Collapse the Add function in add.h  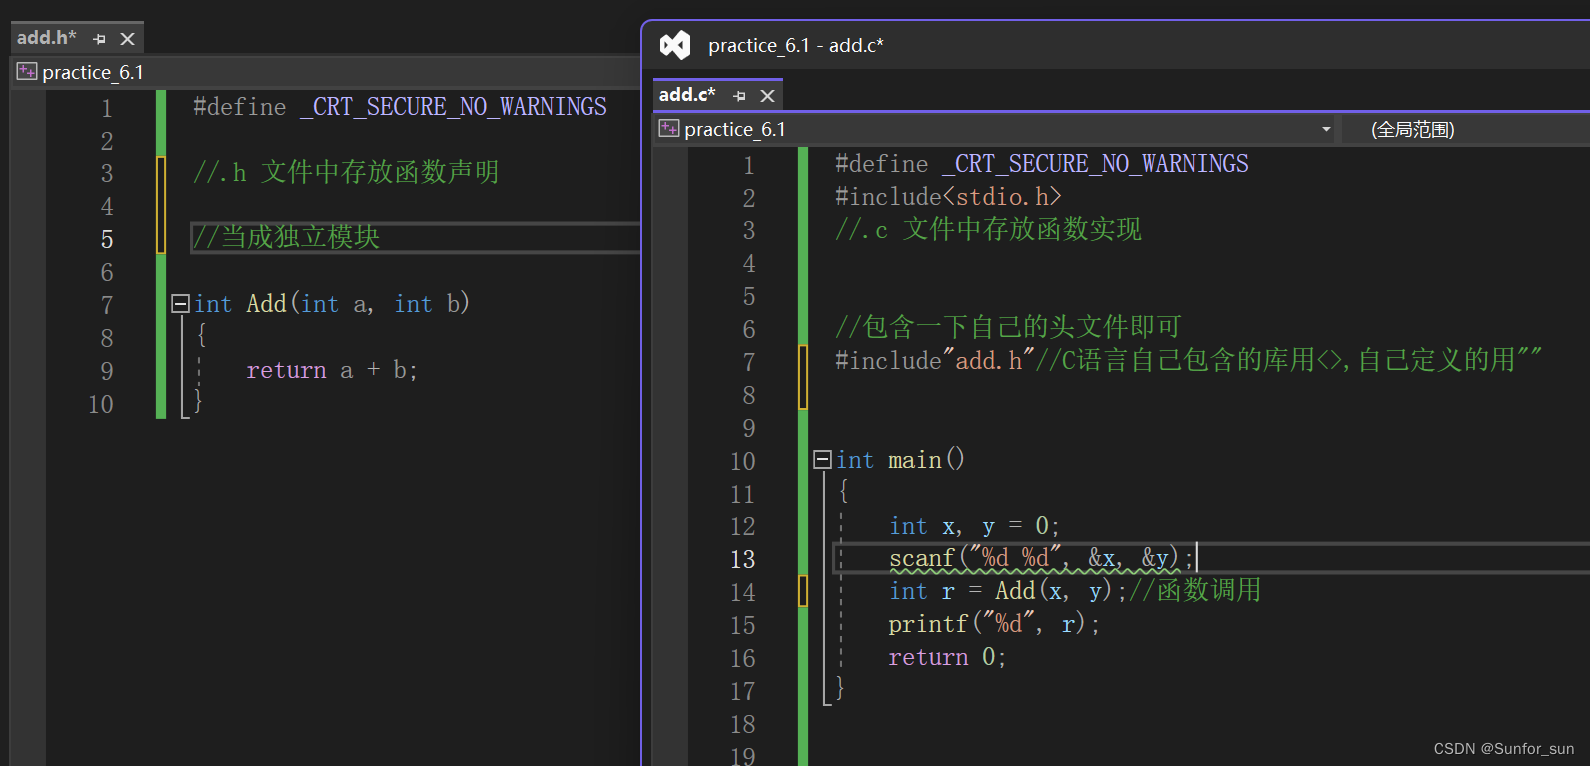[x=181, y=303]
